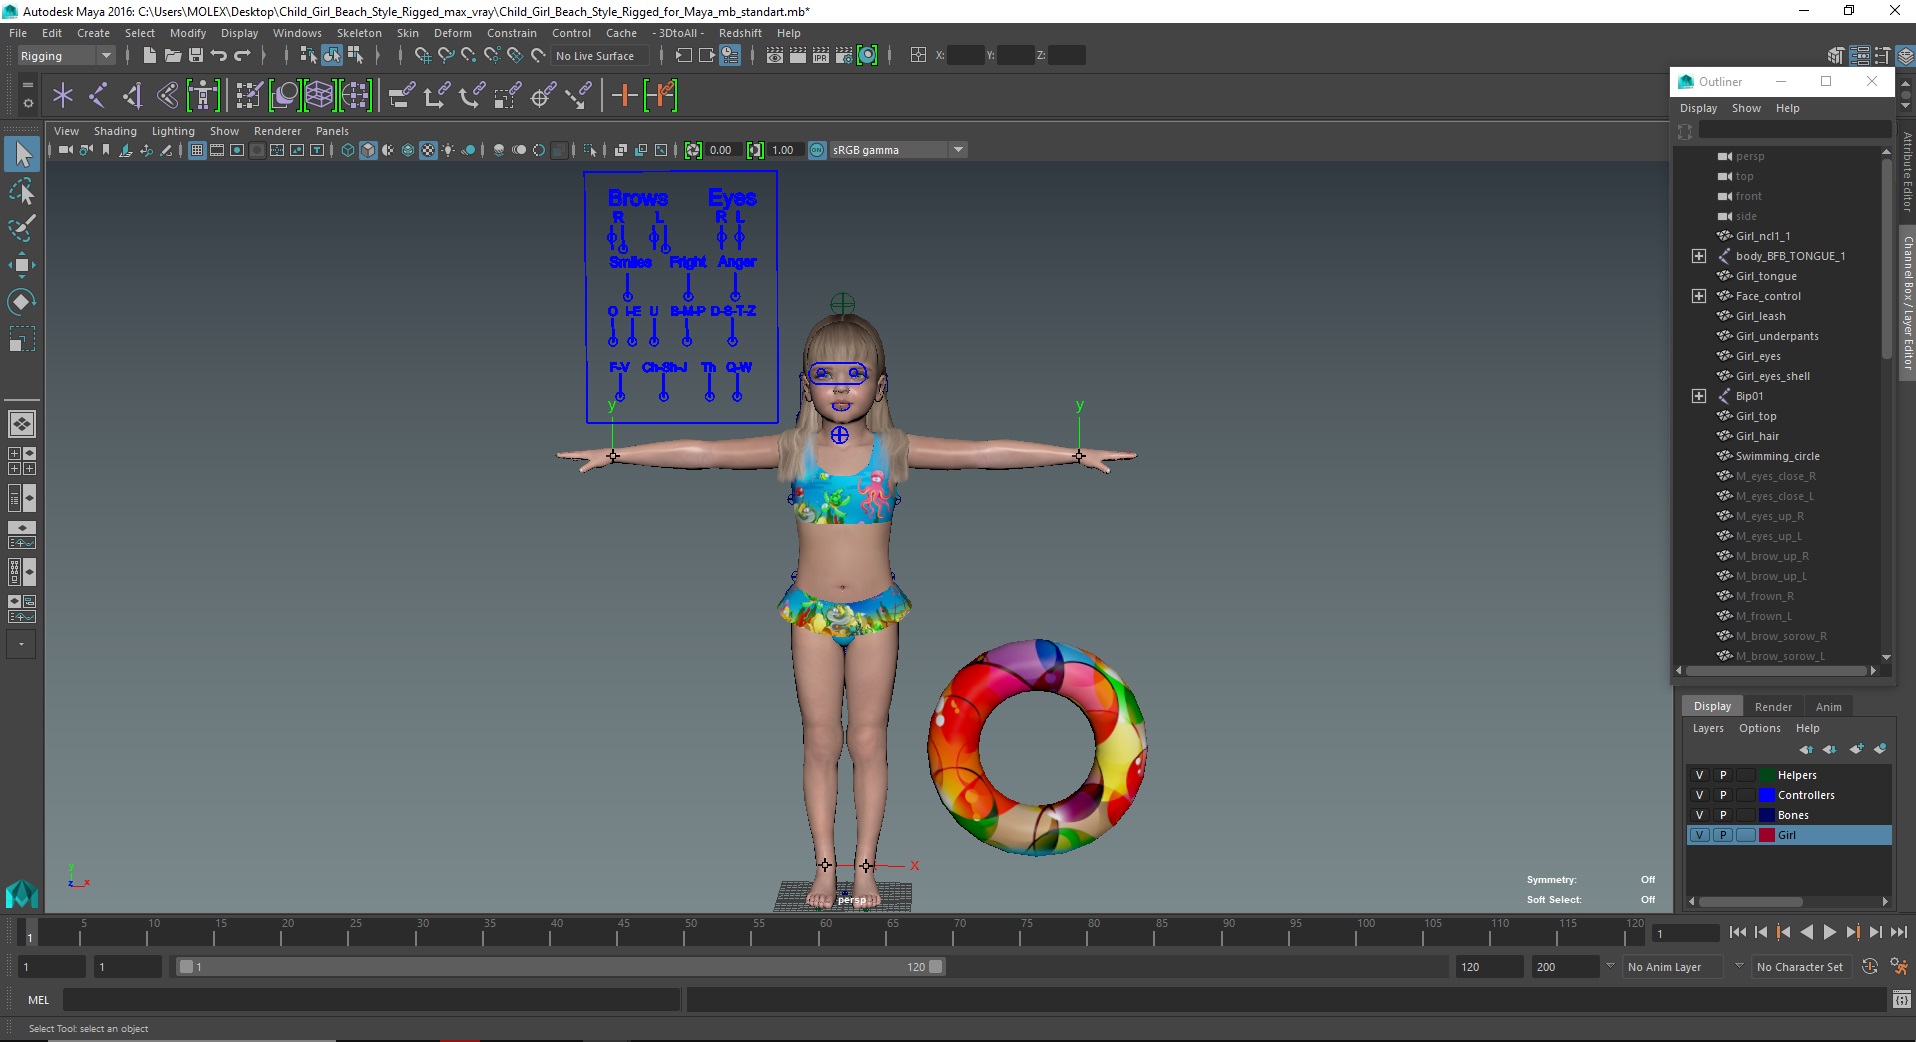Screen dimensions: 1916x1042
Task: Click the Create Lattice shelf icon
Action: (319, 96)
